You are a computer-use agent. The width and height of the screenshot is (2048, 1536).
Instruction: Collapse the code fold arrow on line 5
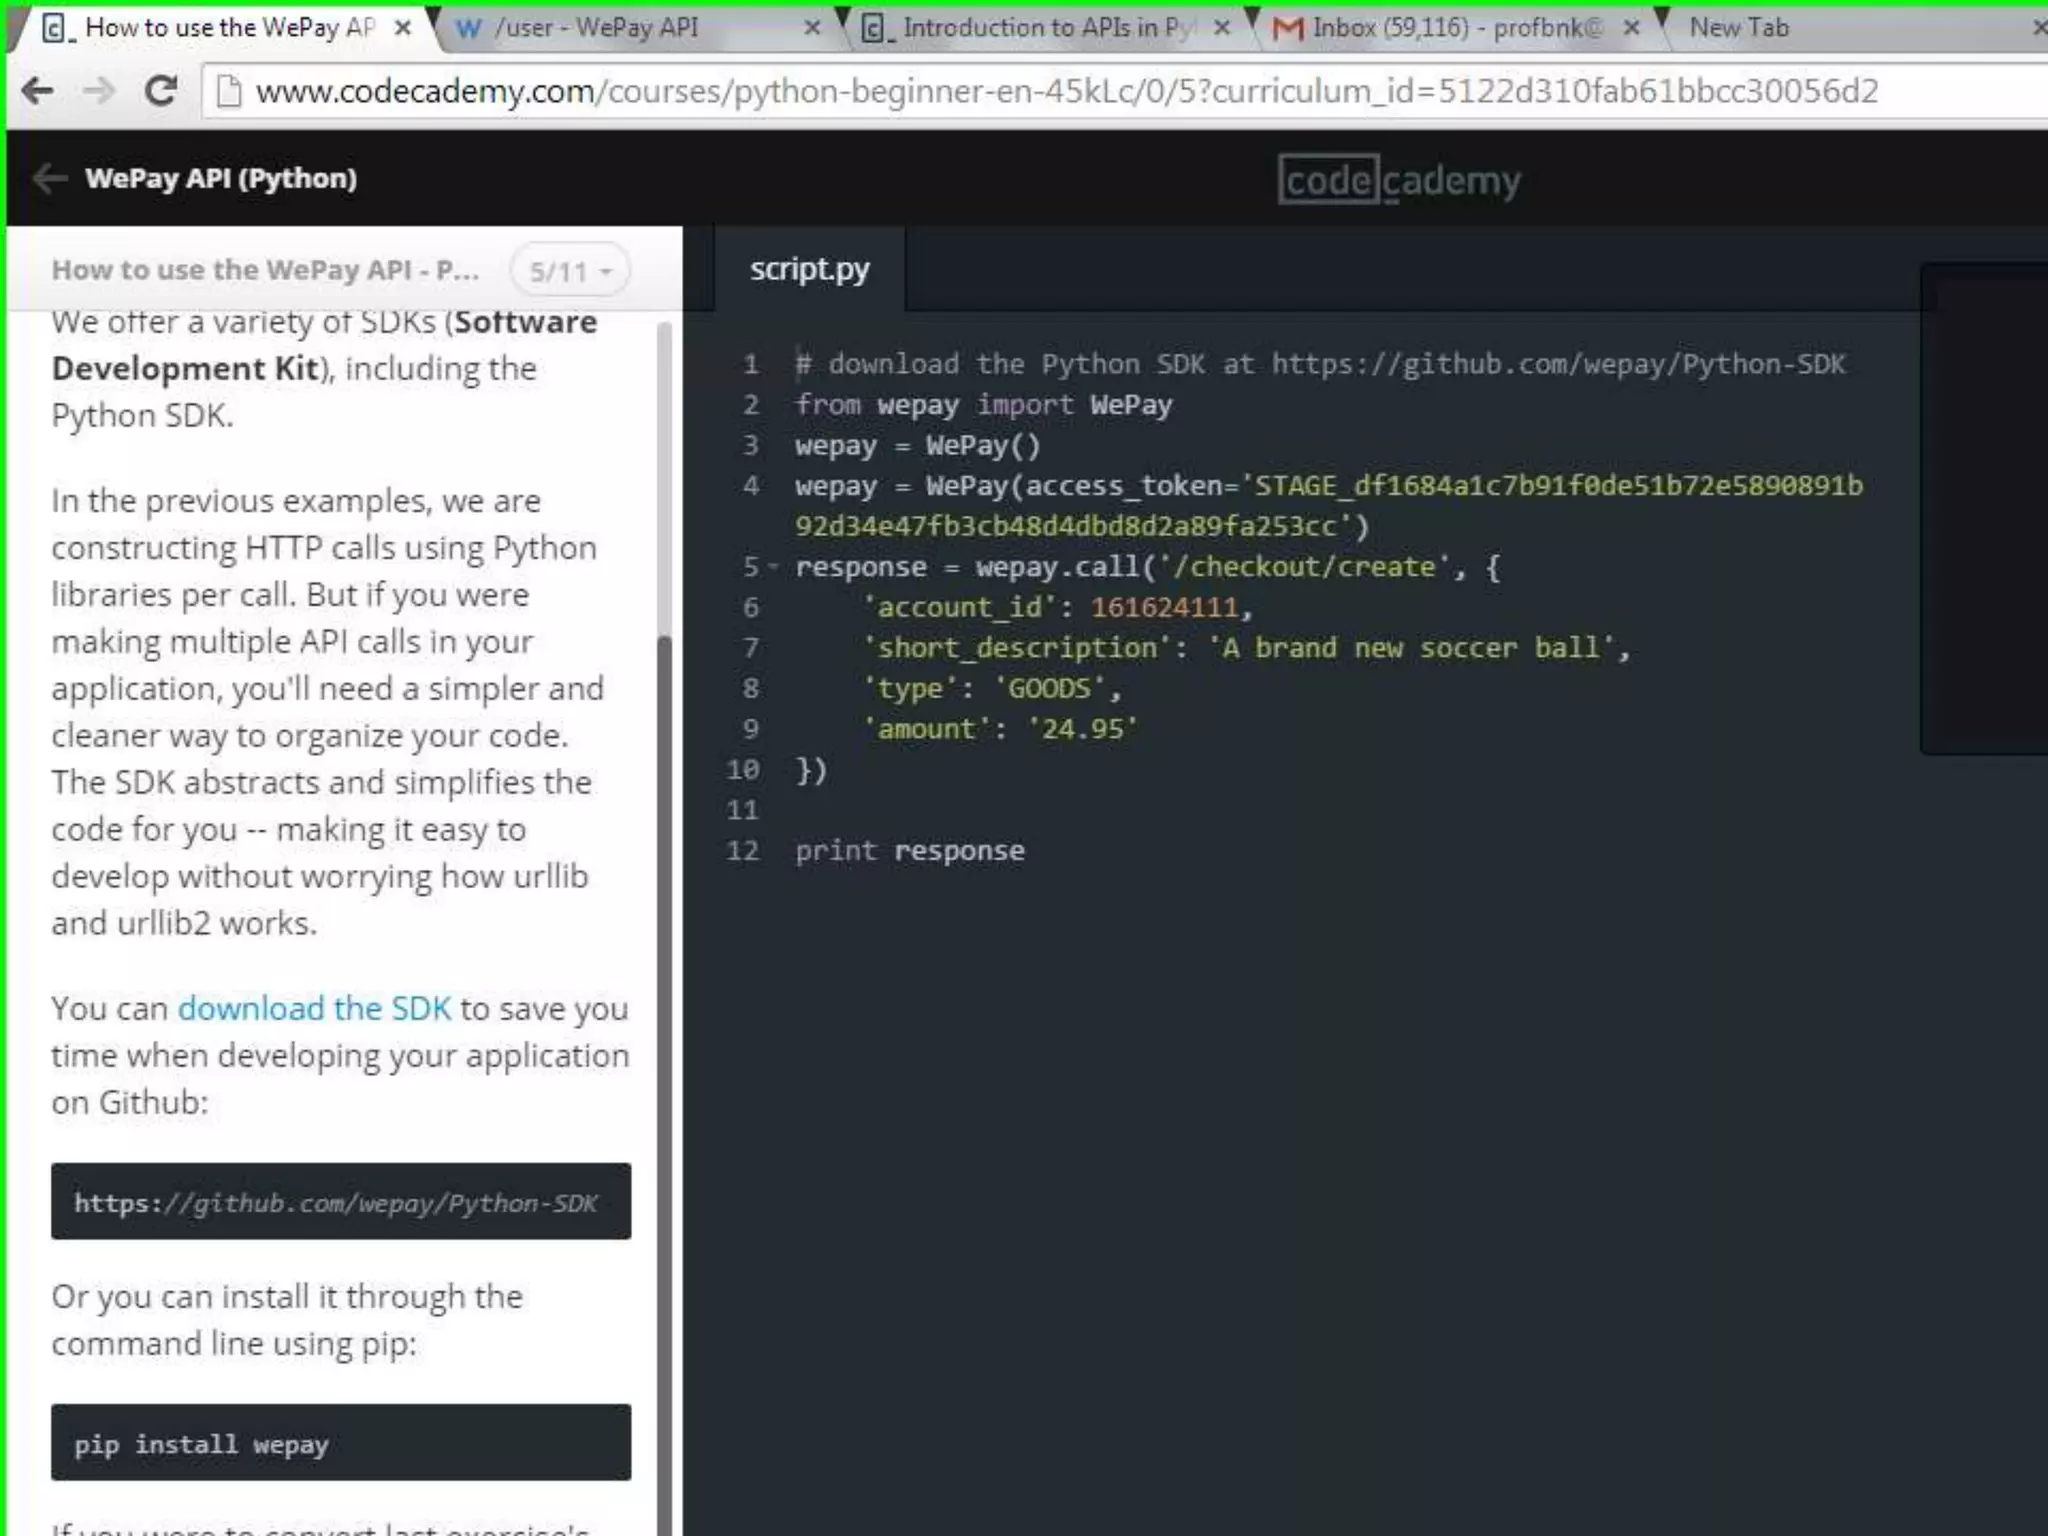(x=773, y=567)
